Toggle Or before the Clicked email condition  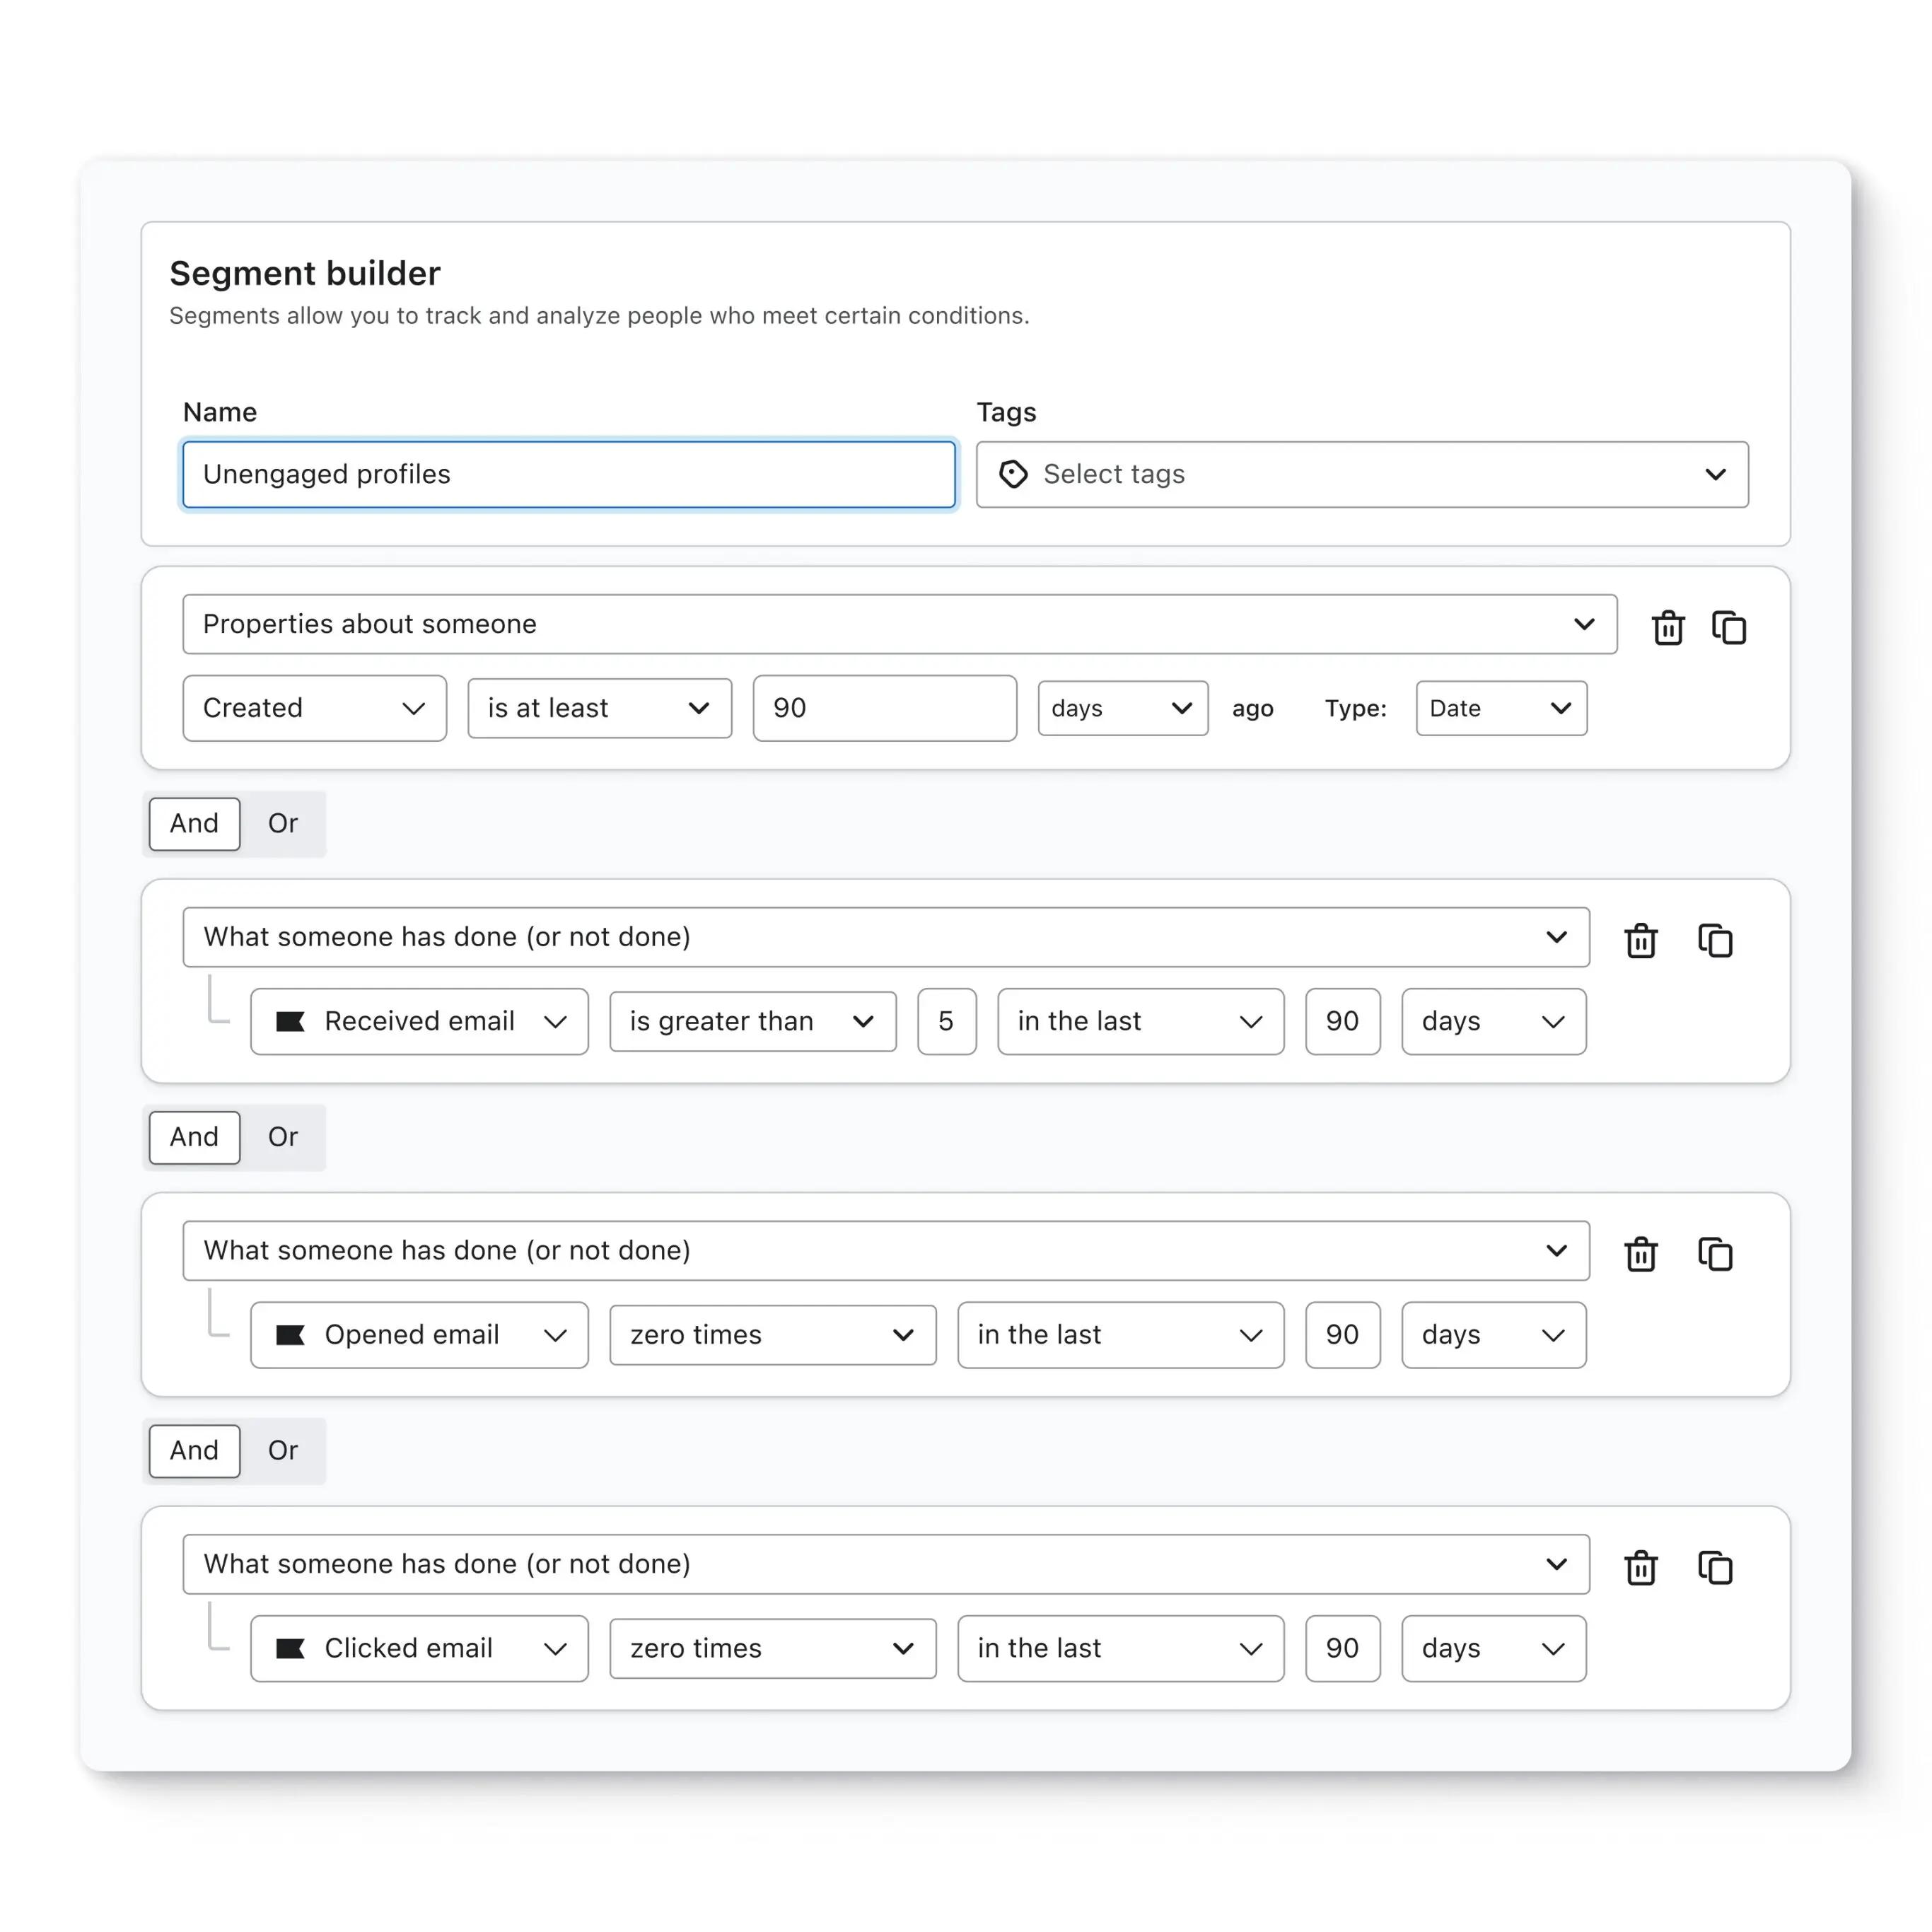click(x=283, y=1451)
